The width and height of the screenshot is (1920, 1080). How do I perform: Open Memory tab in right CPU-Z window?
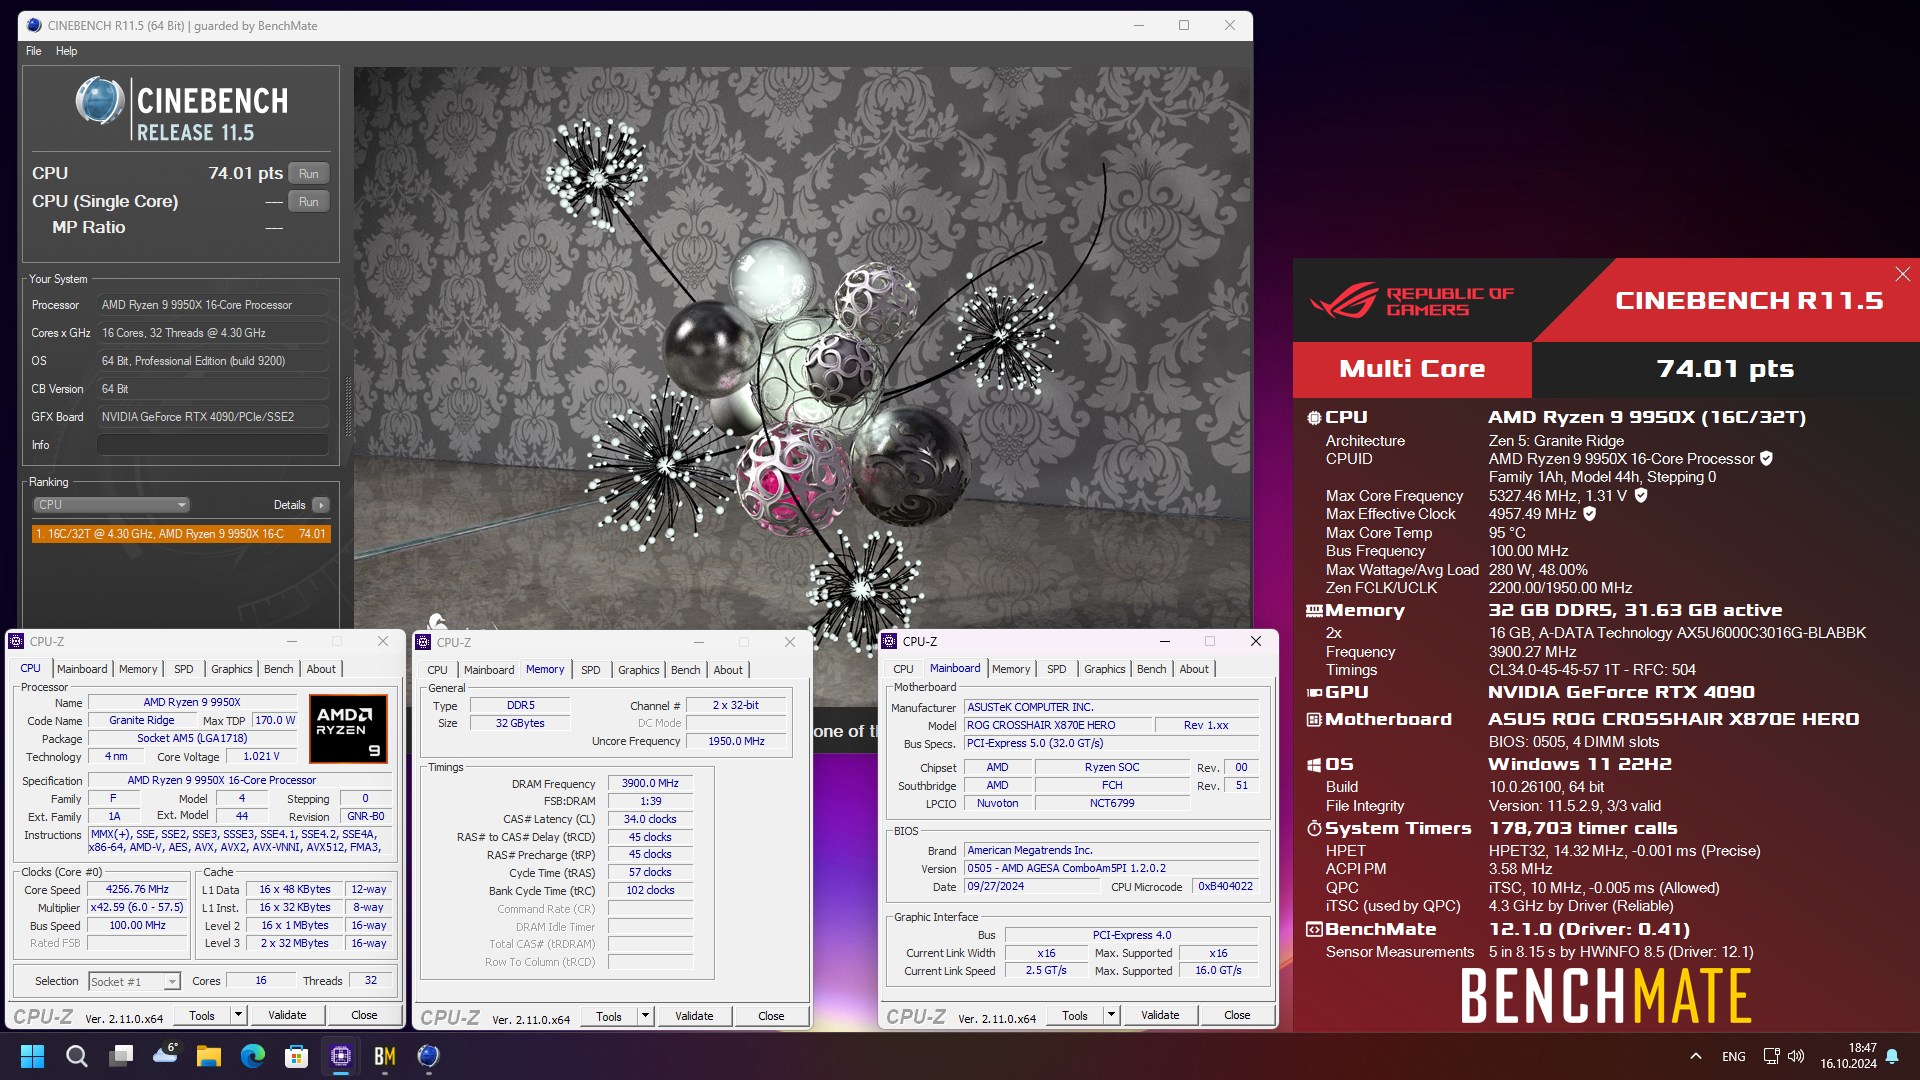click(x=1011, y=669)
